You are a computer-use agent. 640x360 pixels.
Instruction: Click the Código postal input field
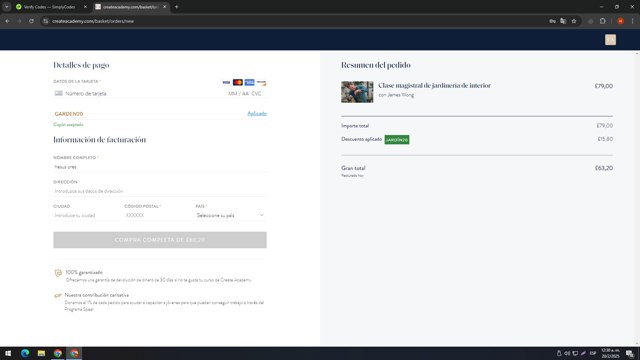pyautogui.click(x=158, y=215)
